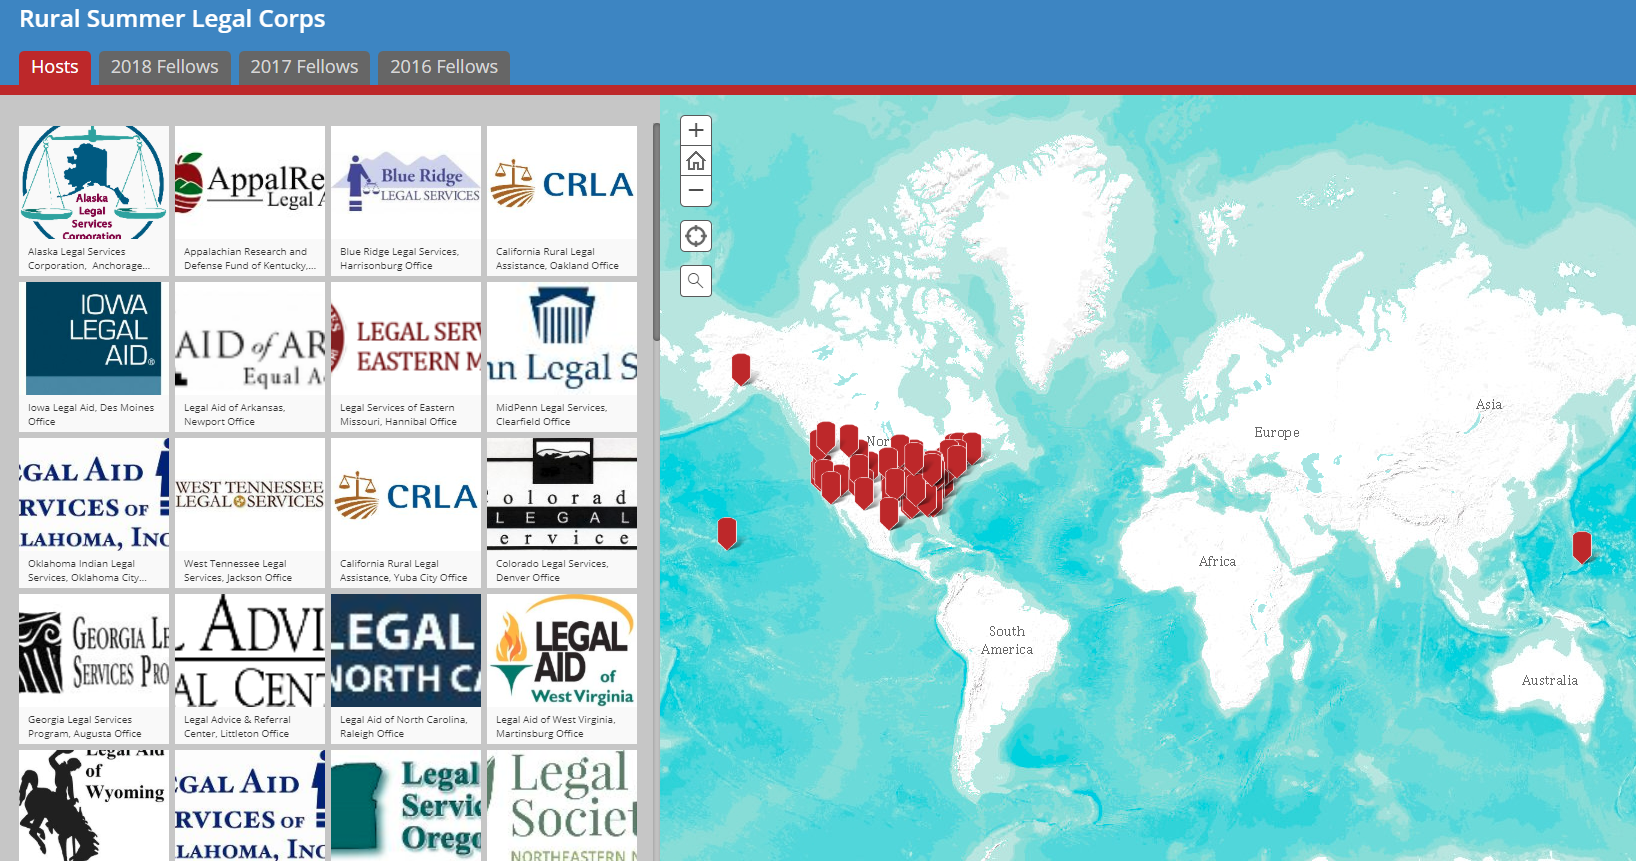This screenshot has width=1636, height=861.
Task: Select Appalachian Research and Defense Fund card
Action: 250,201
